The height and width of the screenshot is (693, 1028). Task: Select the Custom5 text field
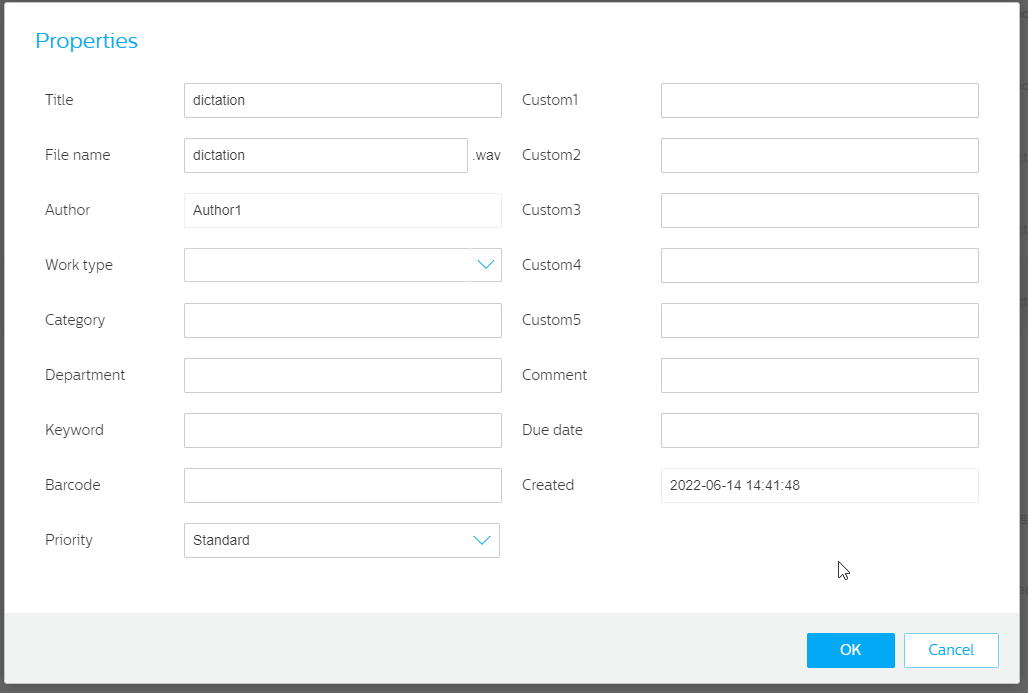[x=820, y=321]
